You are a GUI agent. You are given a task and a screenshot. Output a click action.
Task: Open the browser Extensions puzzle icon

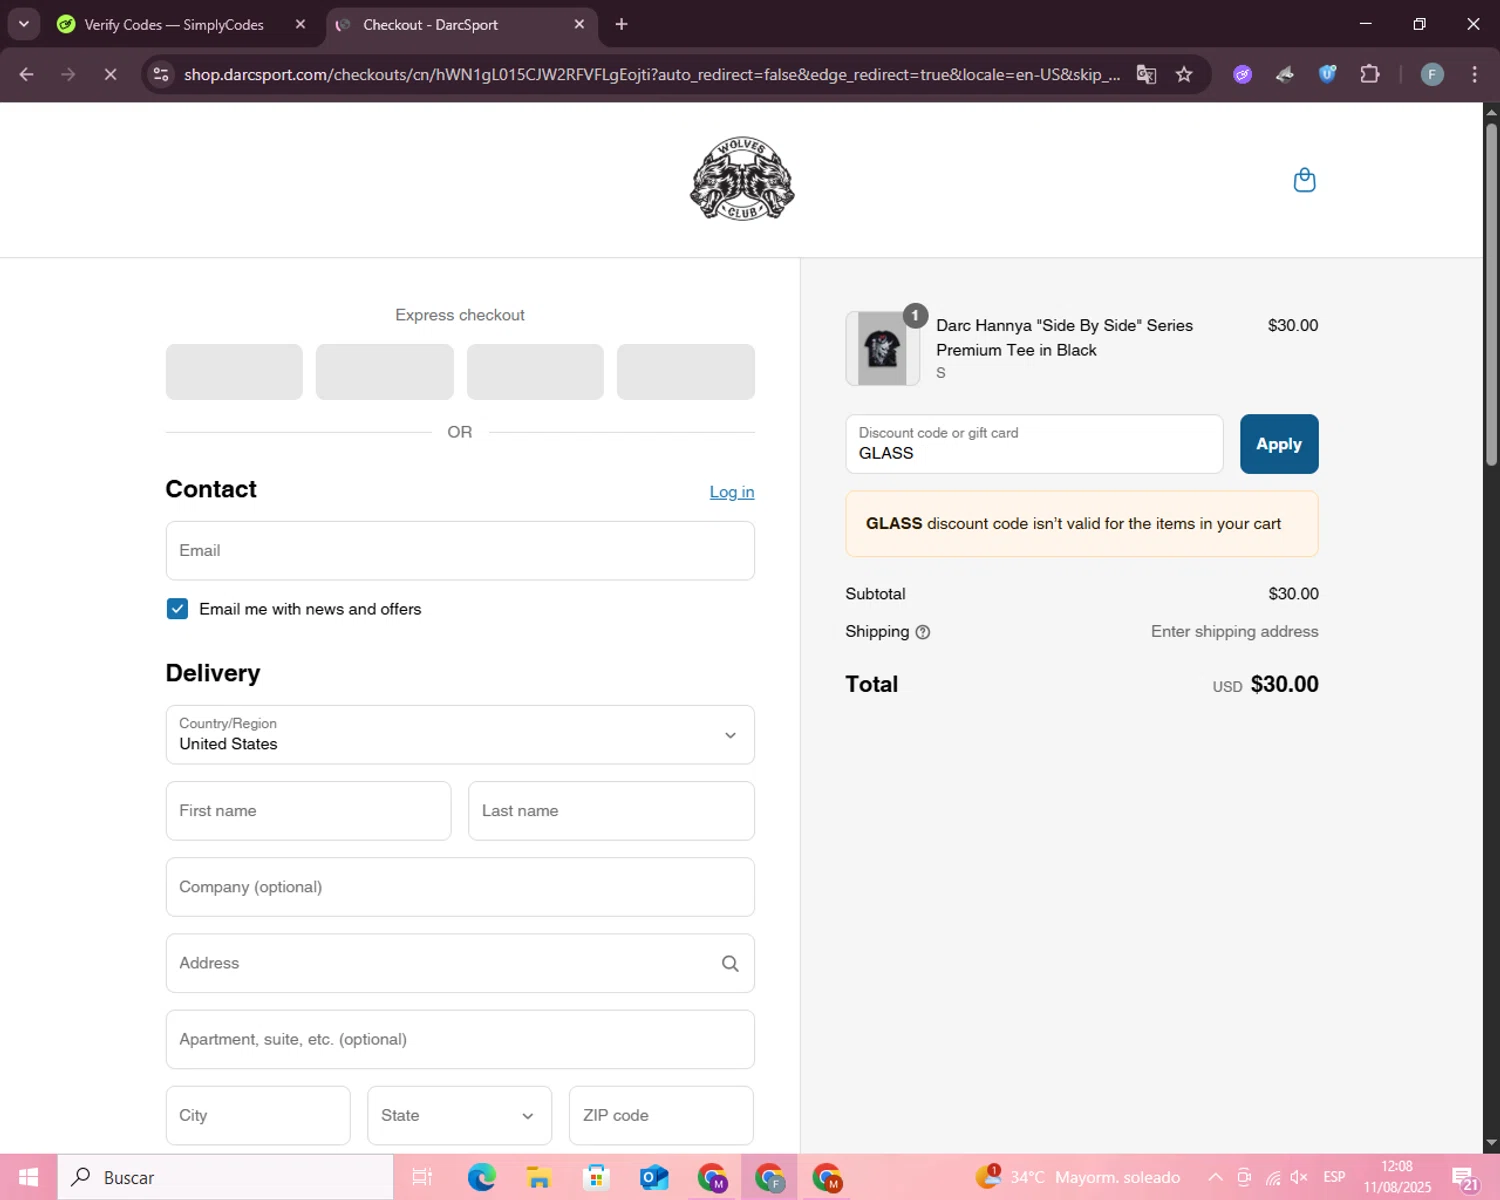tap(1370, 74)
